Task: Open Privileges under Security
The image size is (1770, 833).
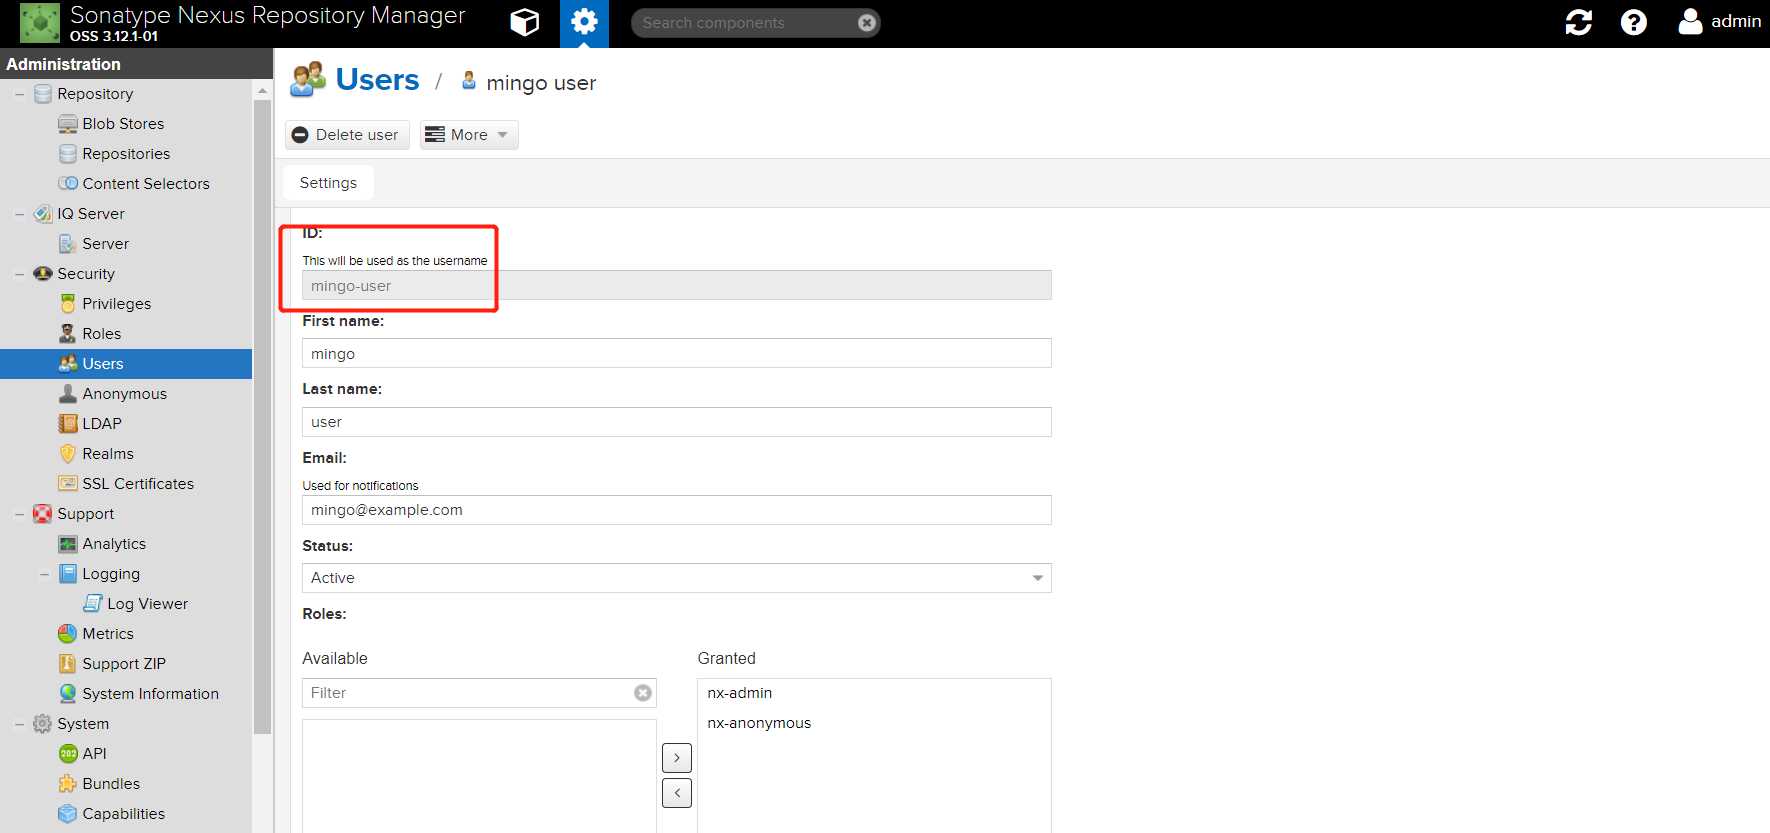Action: pyautogui.click(x=116, y=304)
